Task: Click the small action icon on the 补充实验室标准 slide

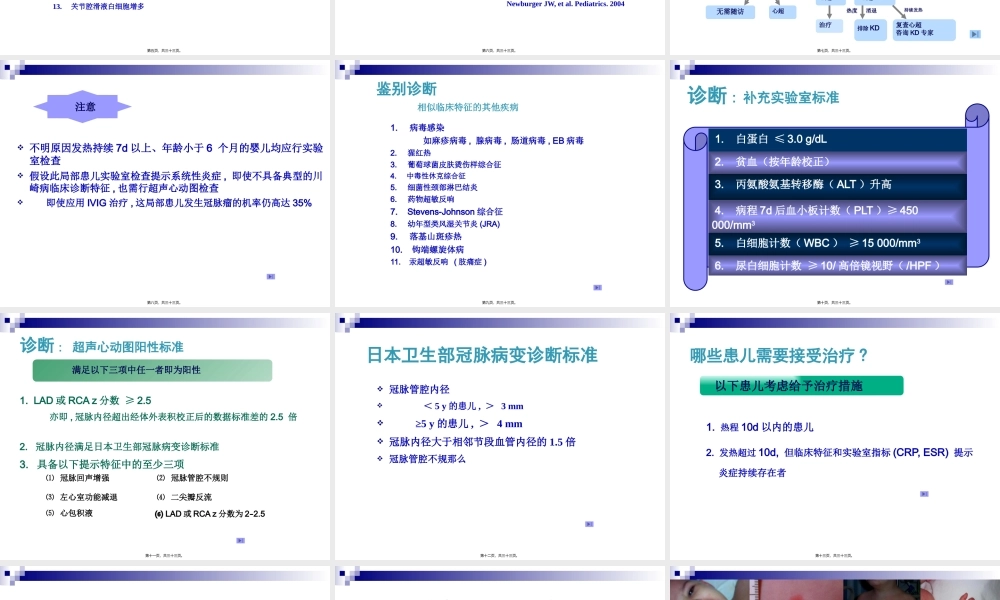Action: click(948, 282)
